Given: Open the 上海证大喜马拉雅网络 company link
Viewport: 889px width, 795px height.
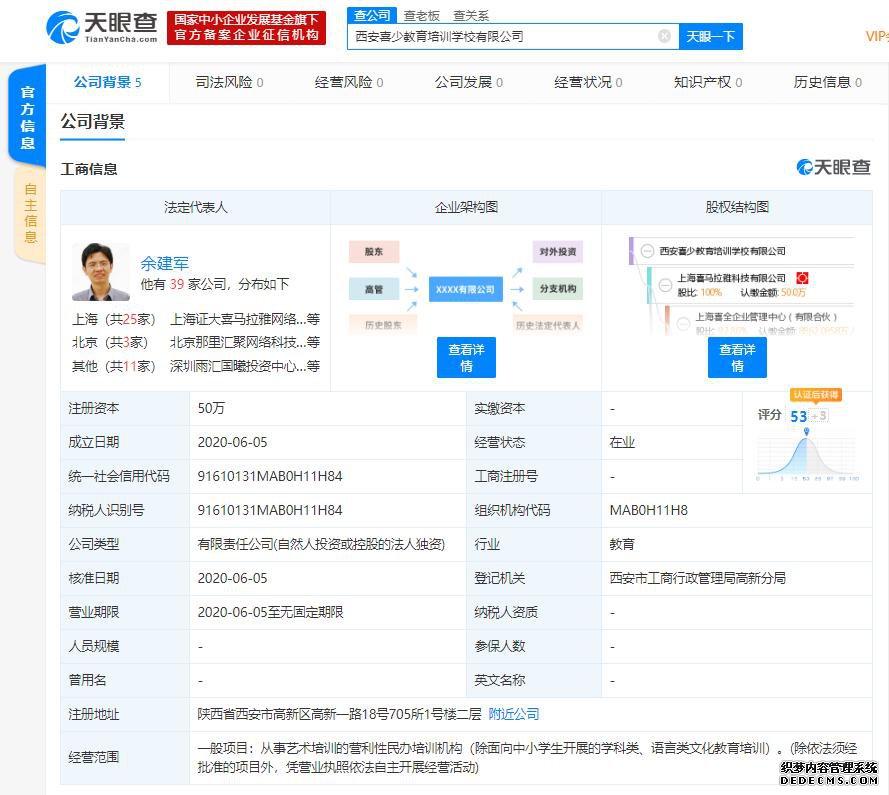Looking at the screenshot, I should 245,319.
